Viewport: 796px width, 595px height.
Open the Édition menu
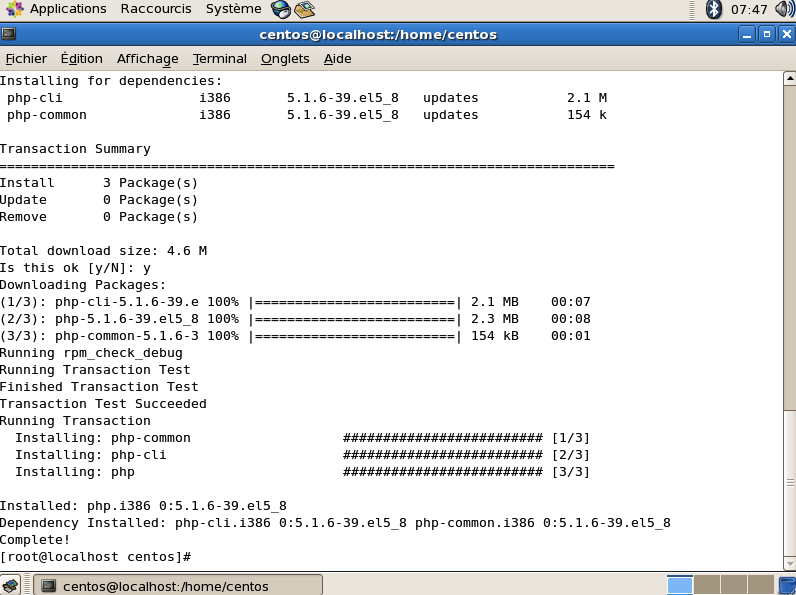coord(82,59)
